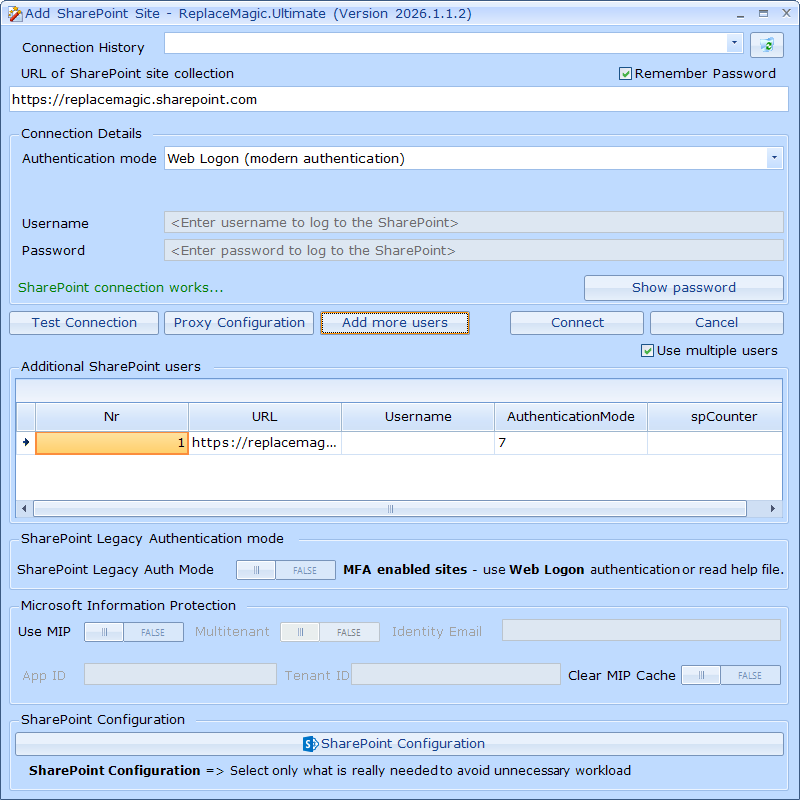Click the row indicator arrow in users grid
This screenshot has width=800, height=800.
pyautogui.click(x=26, y=442)
